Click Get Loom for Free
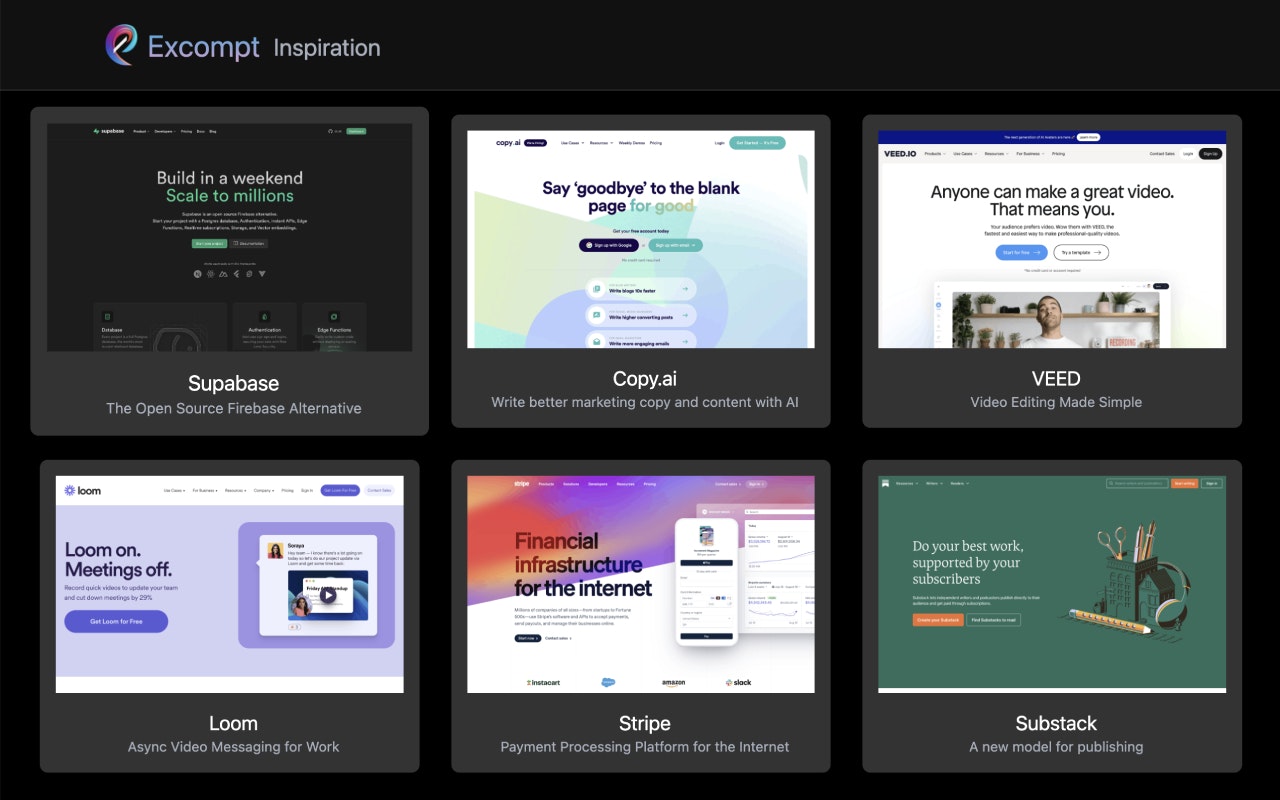Screen dimensions: 1280x800 116,621
